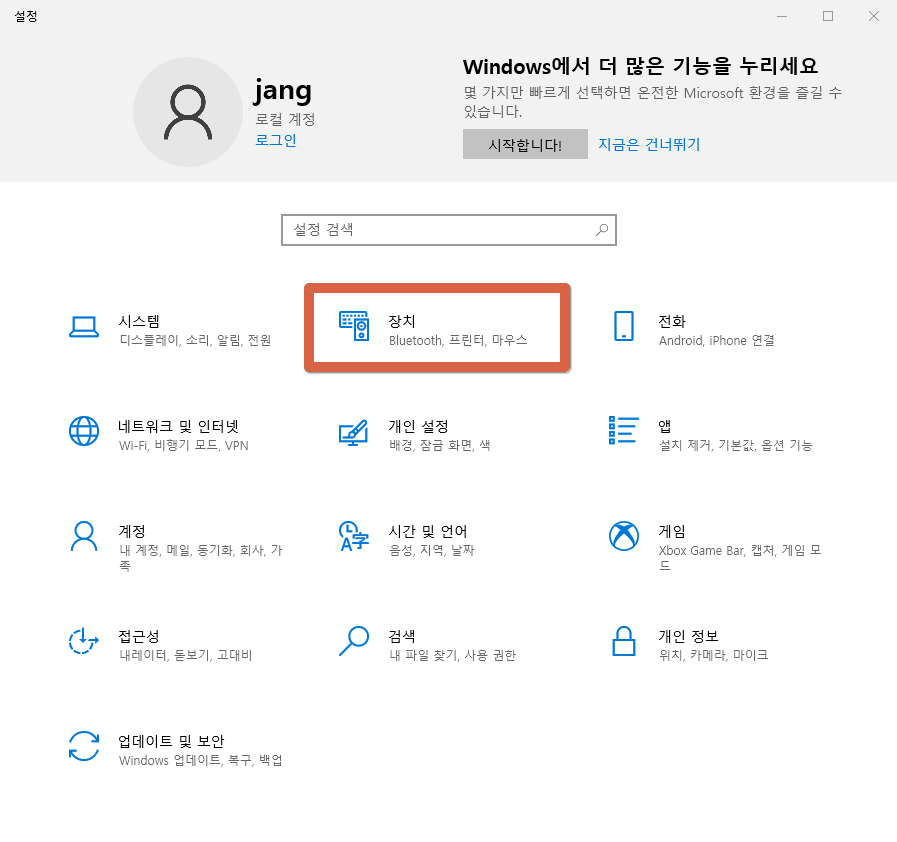Open 업데이트 및 보안 label
897x842 pixels.
coord(172,741)
